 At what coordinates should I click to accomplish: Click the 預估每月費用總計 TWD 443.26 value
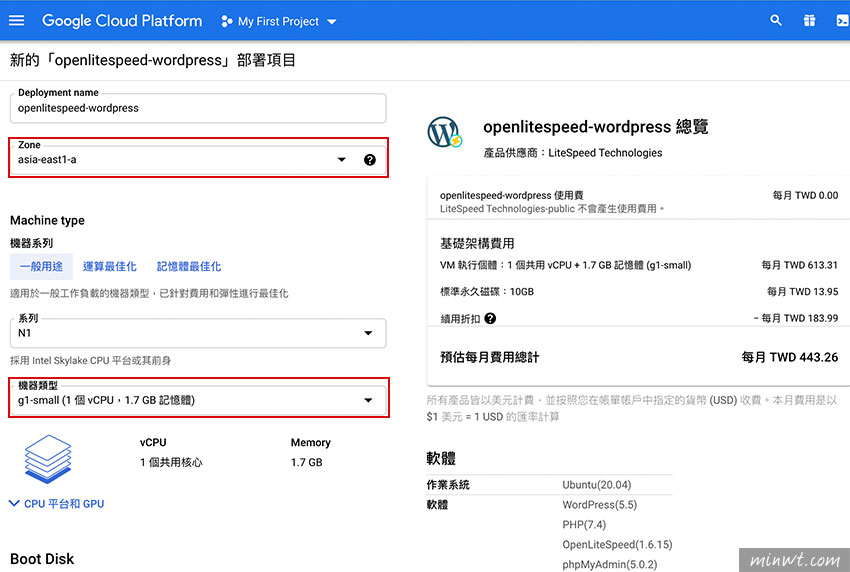coord(789,357)
